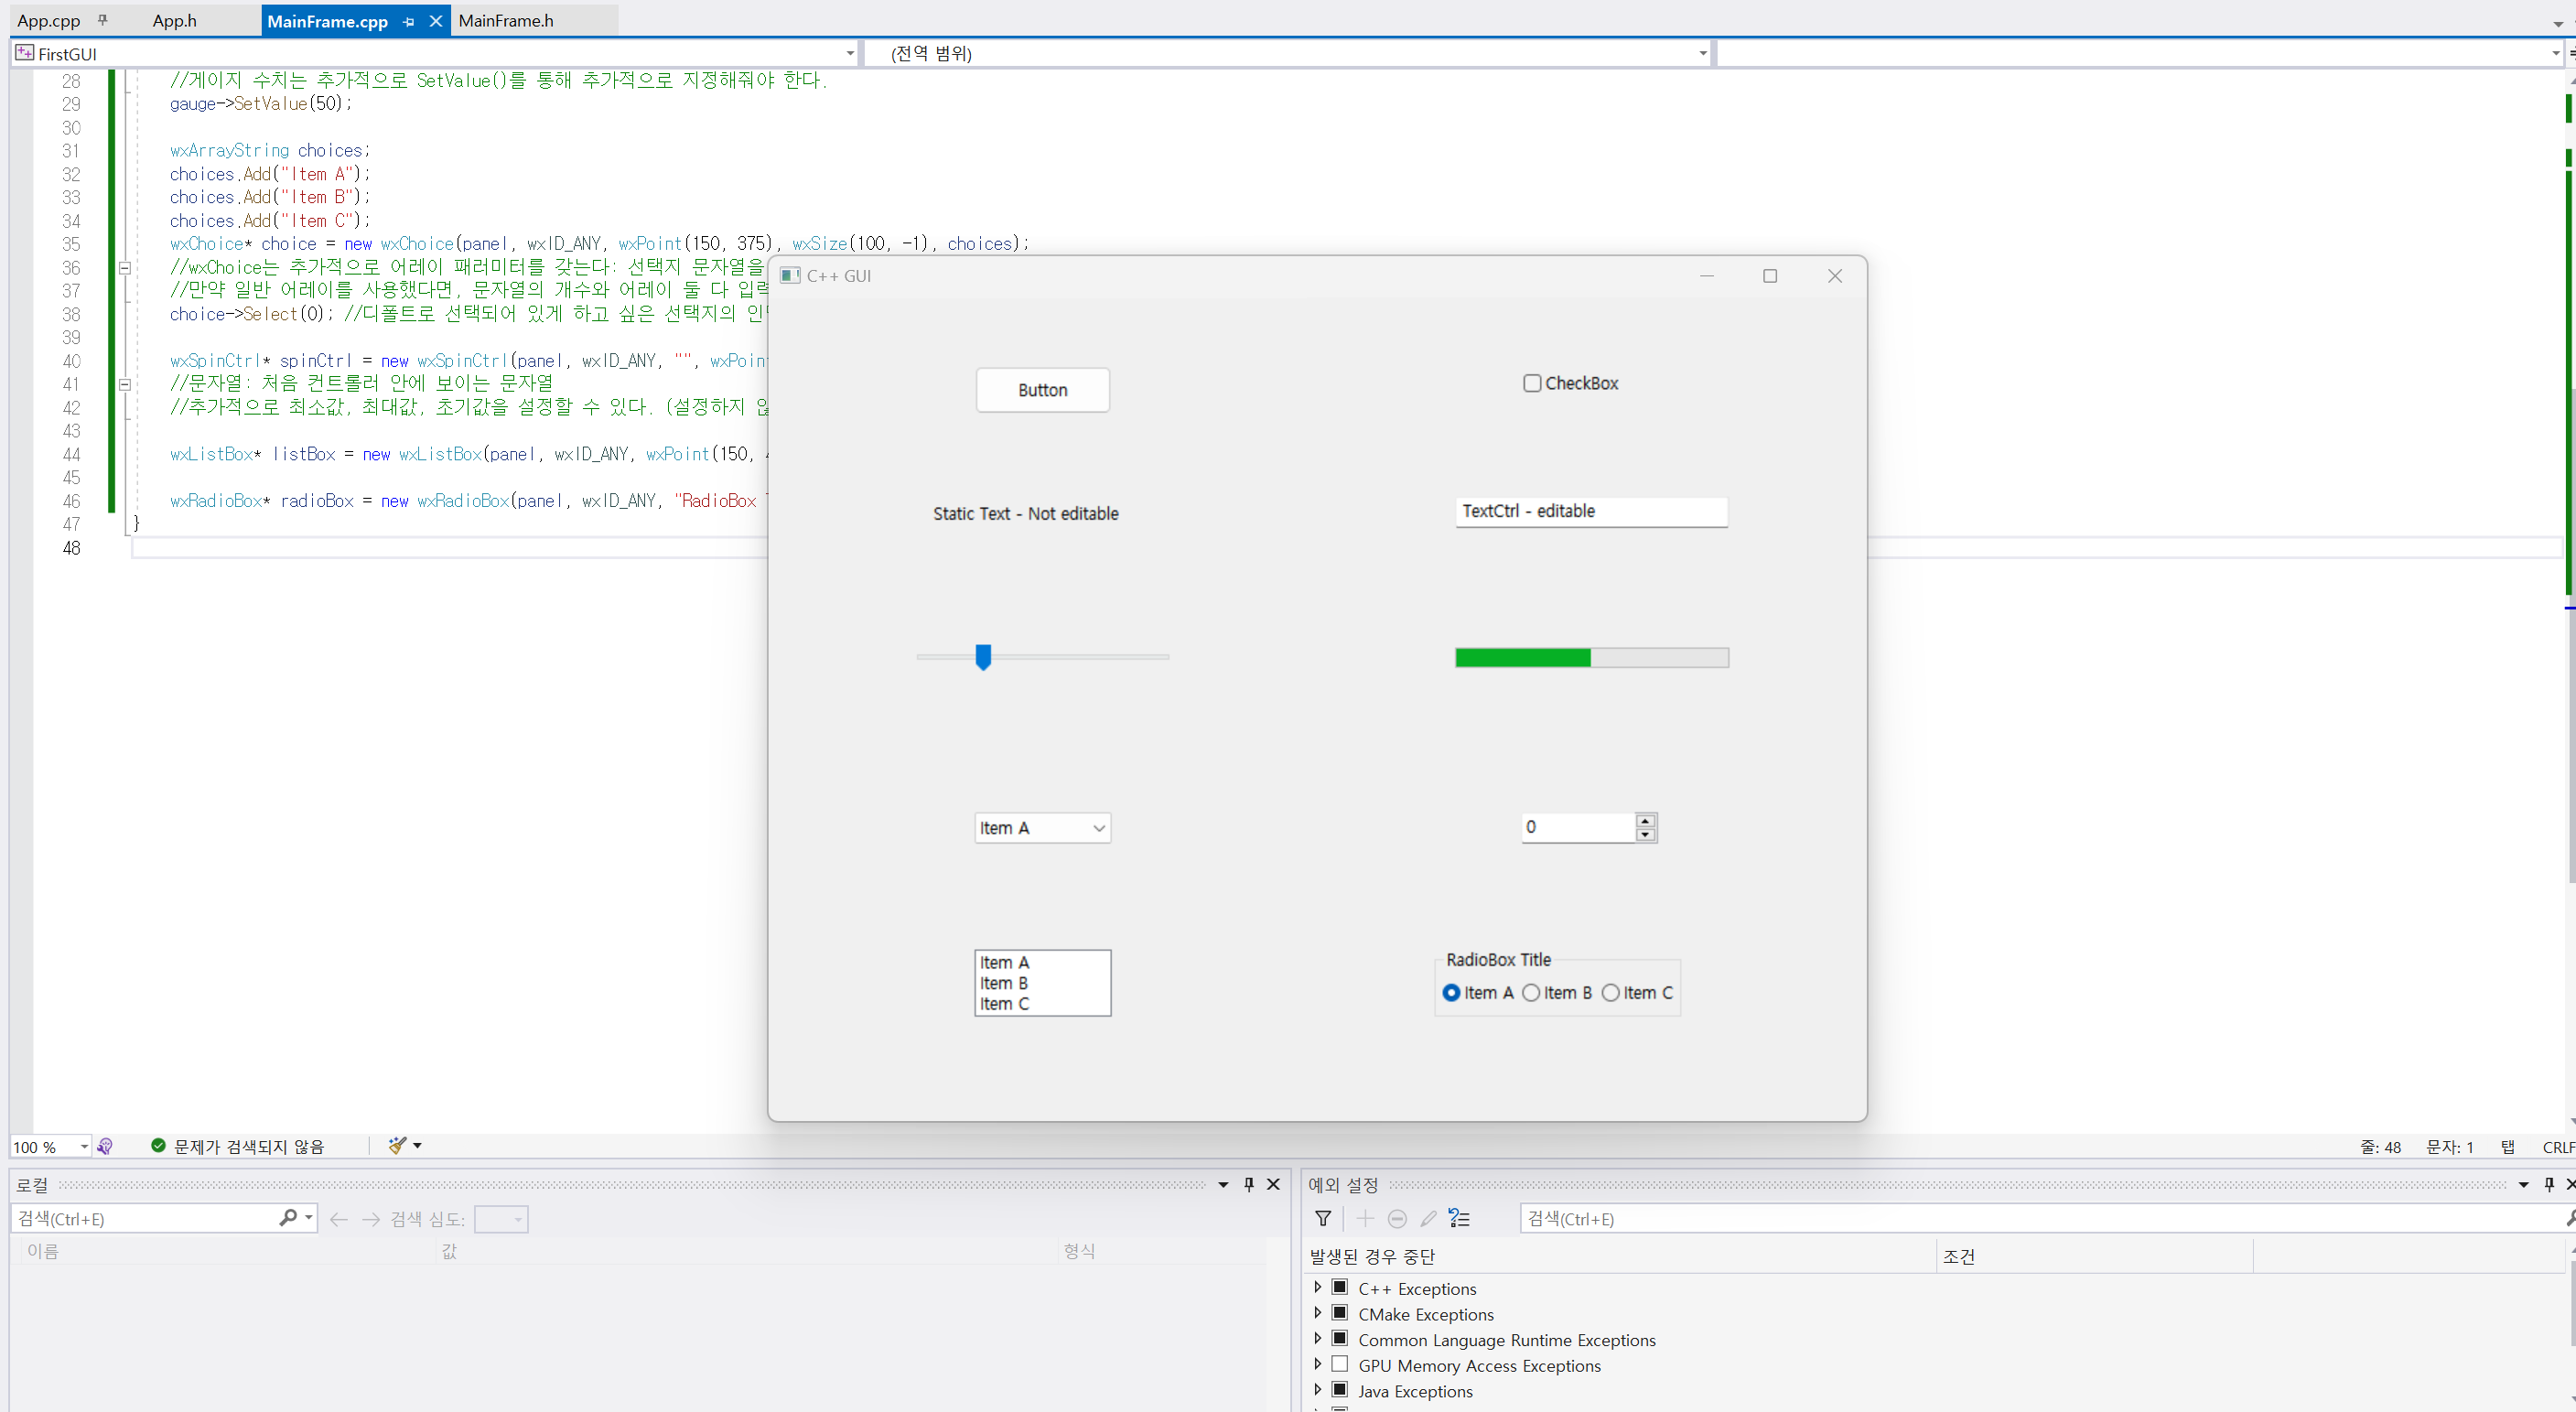Click the 발생된 경우 중단 column header
The width and height of the screenshot is (2576, 1412).
(1621, 1256)
